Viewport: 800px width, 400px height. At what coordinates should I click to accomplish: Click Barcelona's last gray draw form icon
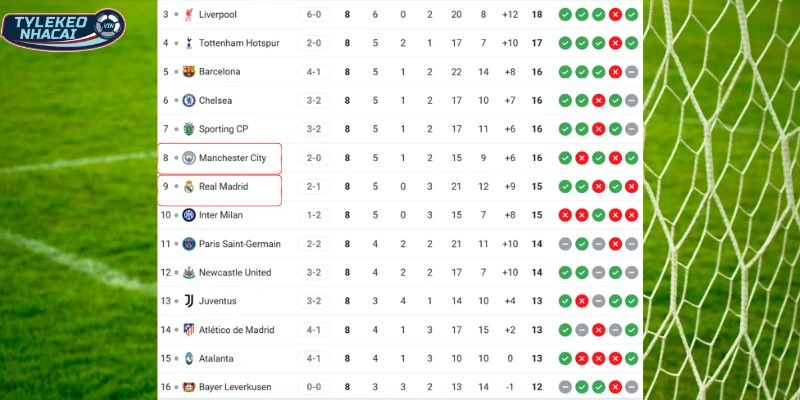631,72
